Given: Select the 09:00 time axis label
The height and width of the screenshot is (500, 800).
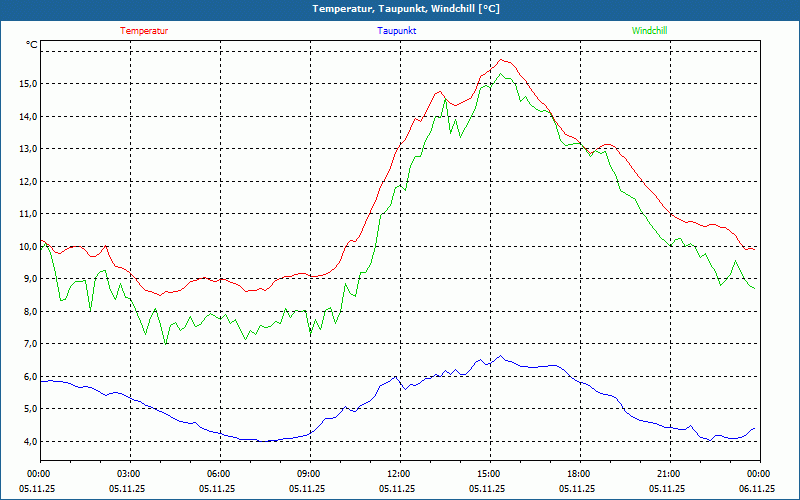Looking at the screenshot, I should 309,474.
